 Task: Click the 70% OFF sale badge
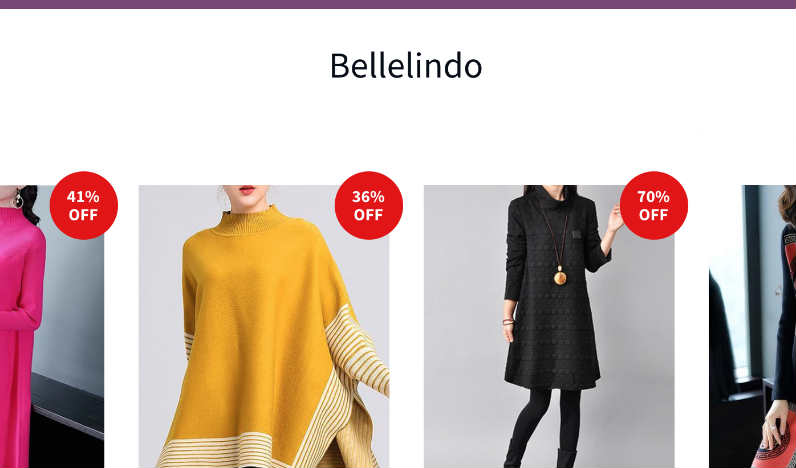[653, 206]
